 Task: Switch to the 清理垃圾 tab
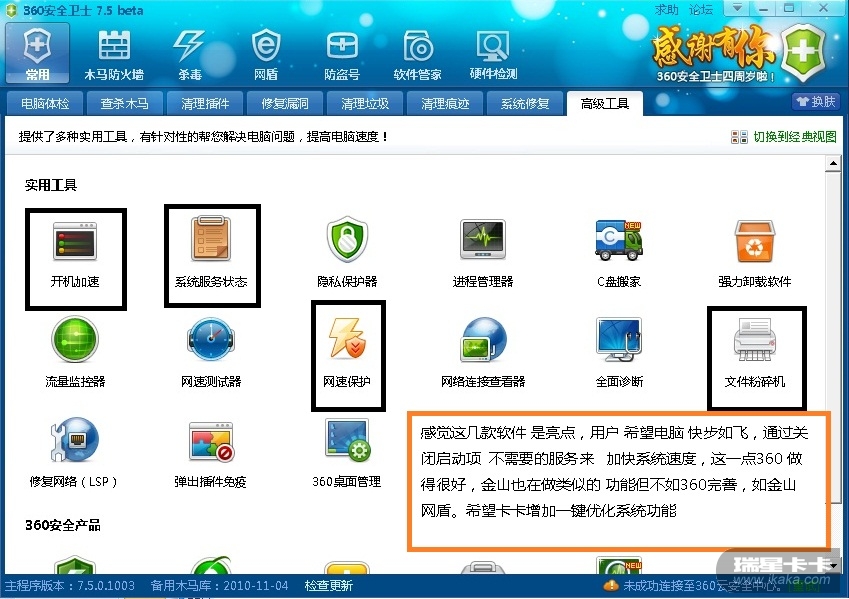click(365, 103)
